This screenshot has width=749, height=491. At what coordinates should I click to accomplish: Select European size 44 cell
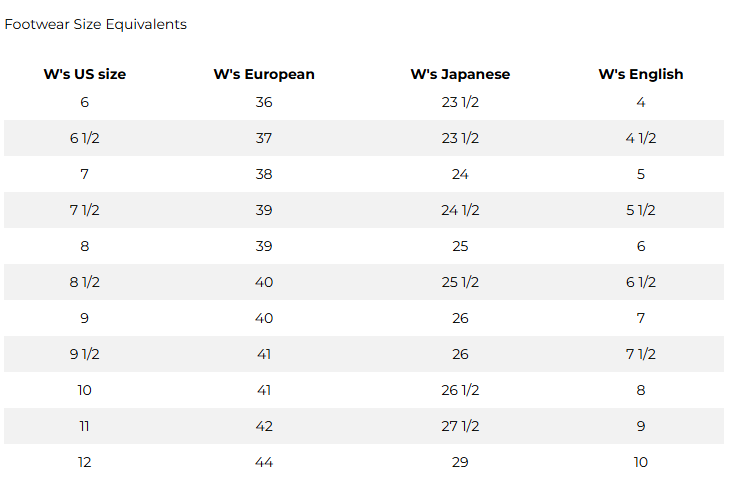pyautogui.click(x=264, y=462)
